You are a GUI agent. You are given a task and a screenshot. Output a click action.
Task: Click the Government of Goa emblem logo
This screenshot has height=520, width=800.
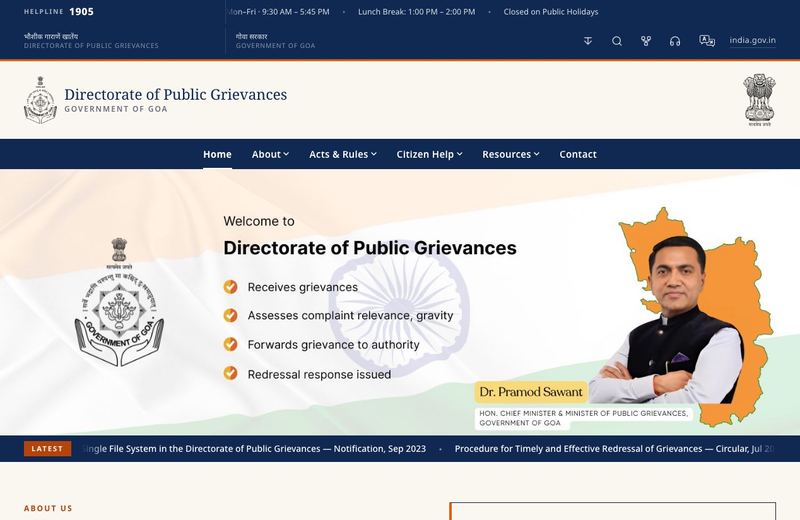coord(40,100)
